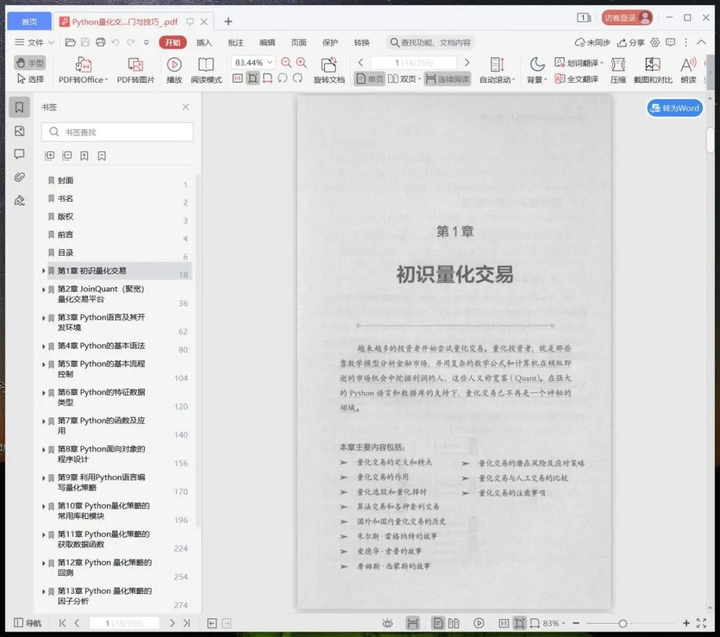Click the page number field in toolbar

click(x=413, y=62)
